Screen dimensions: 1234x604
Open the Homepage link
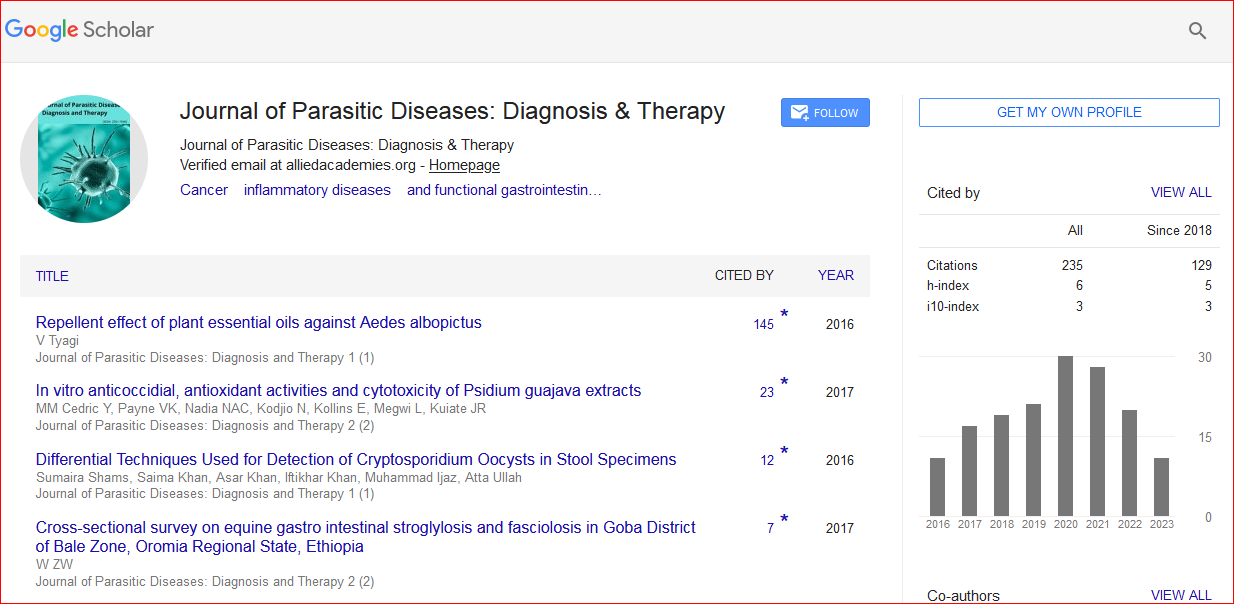(x=464, y=165)
